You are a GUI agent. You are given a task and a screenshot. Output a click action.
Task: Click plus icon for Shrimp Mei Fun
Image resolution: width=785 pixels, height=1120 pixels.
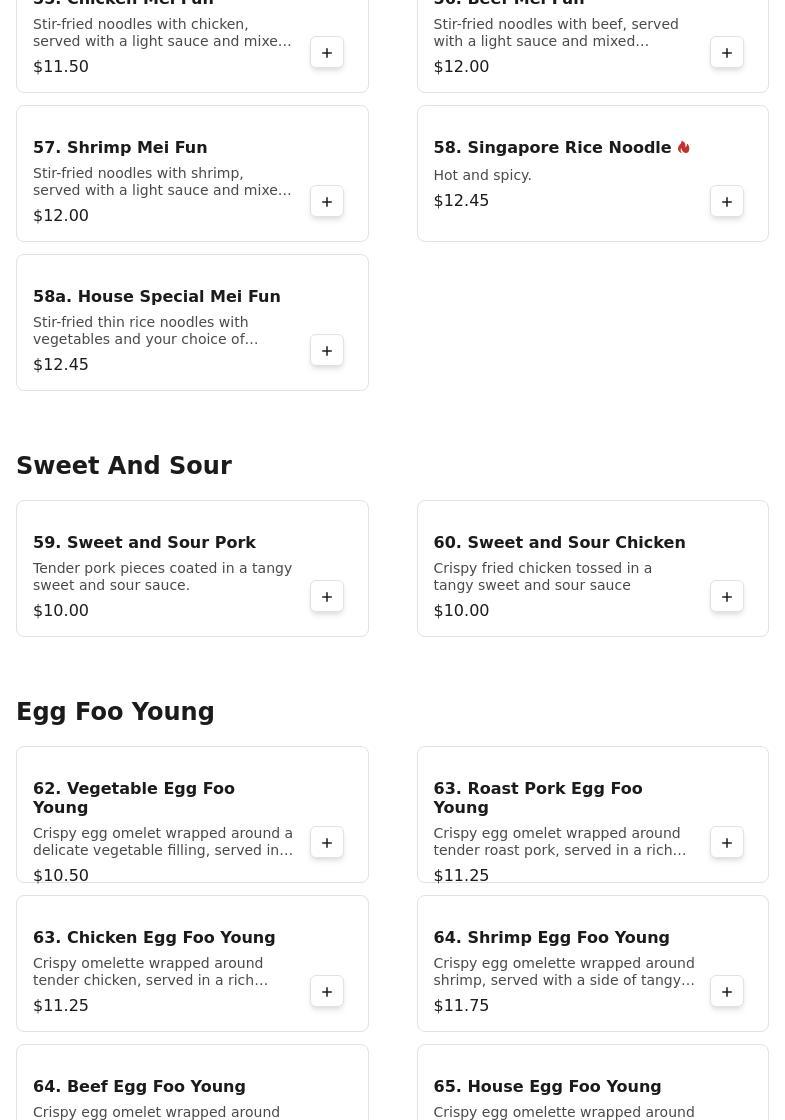pos(327,202)
